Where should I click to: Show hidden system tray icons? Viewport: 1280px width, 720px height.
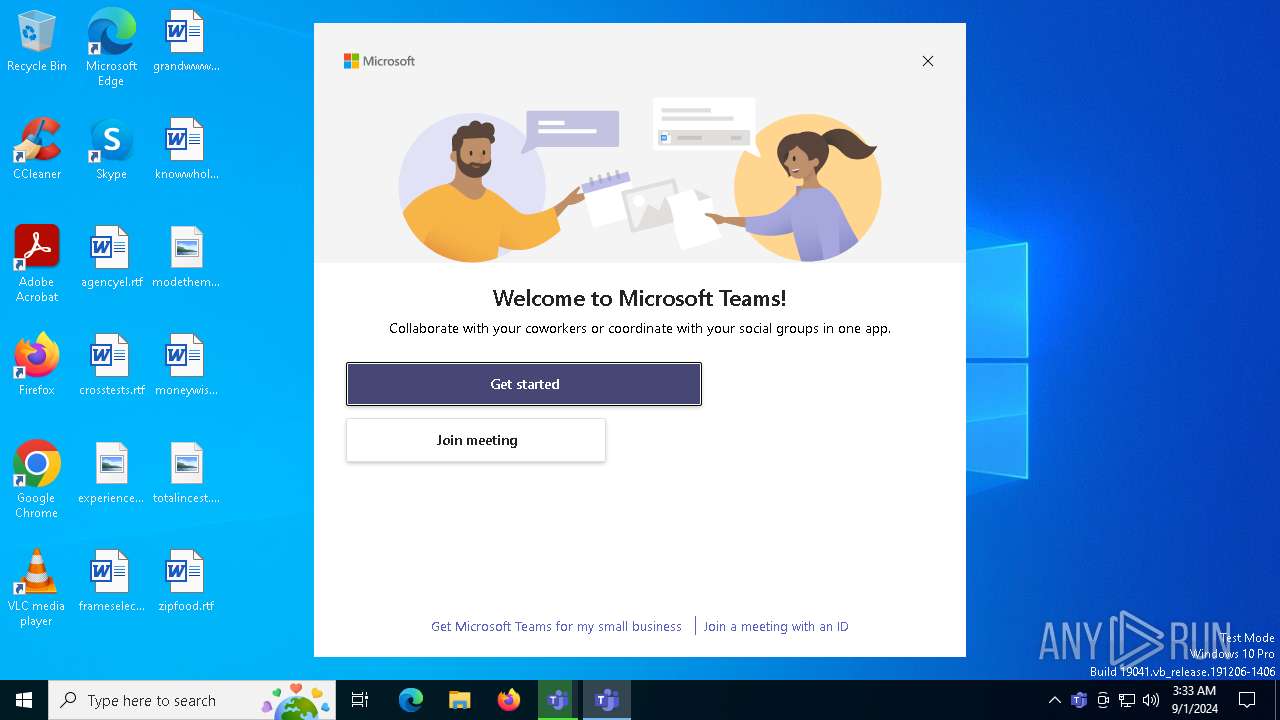pyautogui.click(x=1054, y=700)
